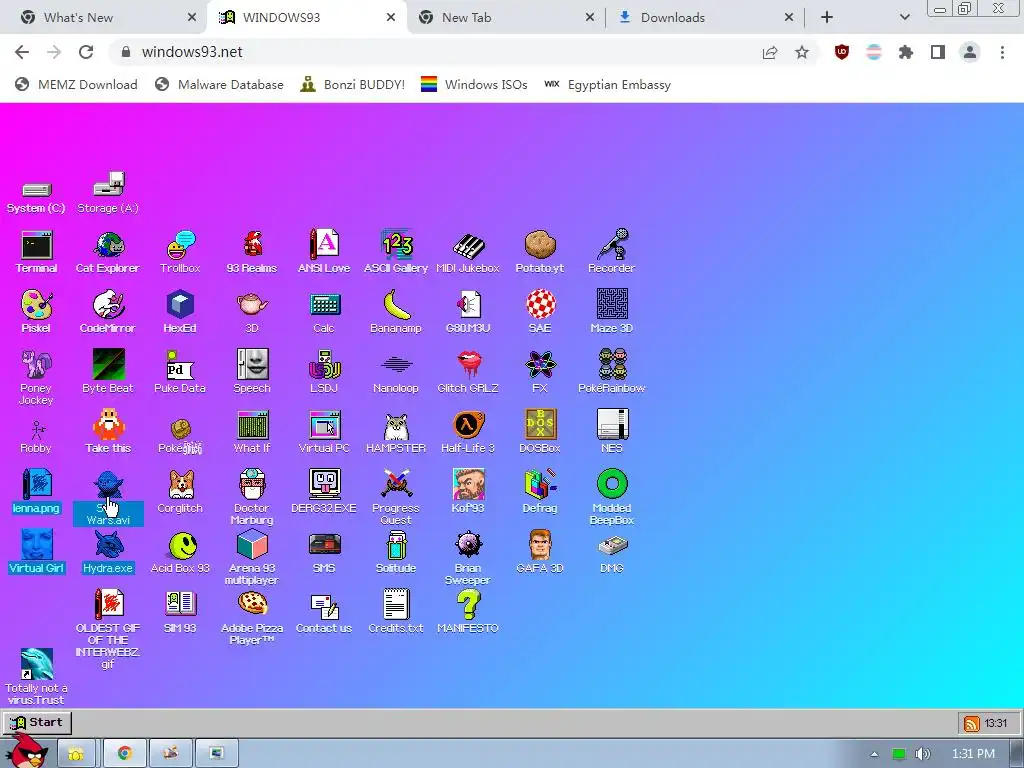Launch the Maze 3D icon
The width and height of the screenshot is (1024, 768).
tap(611, 312)
